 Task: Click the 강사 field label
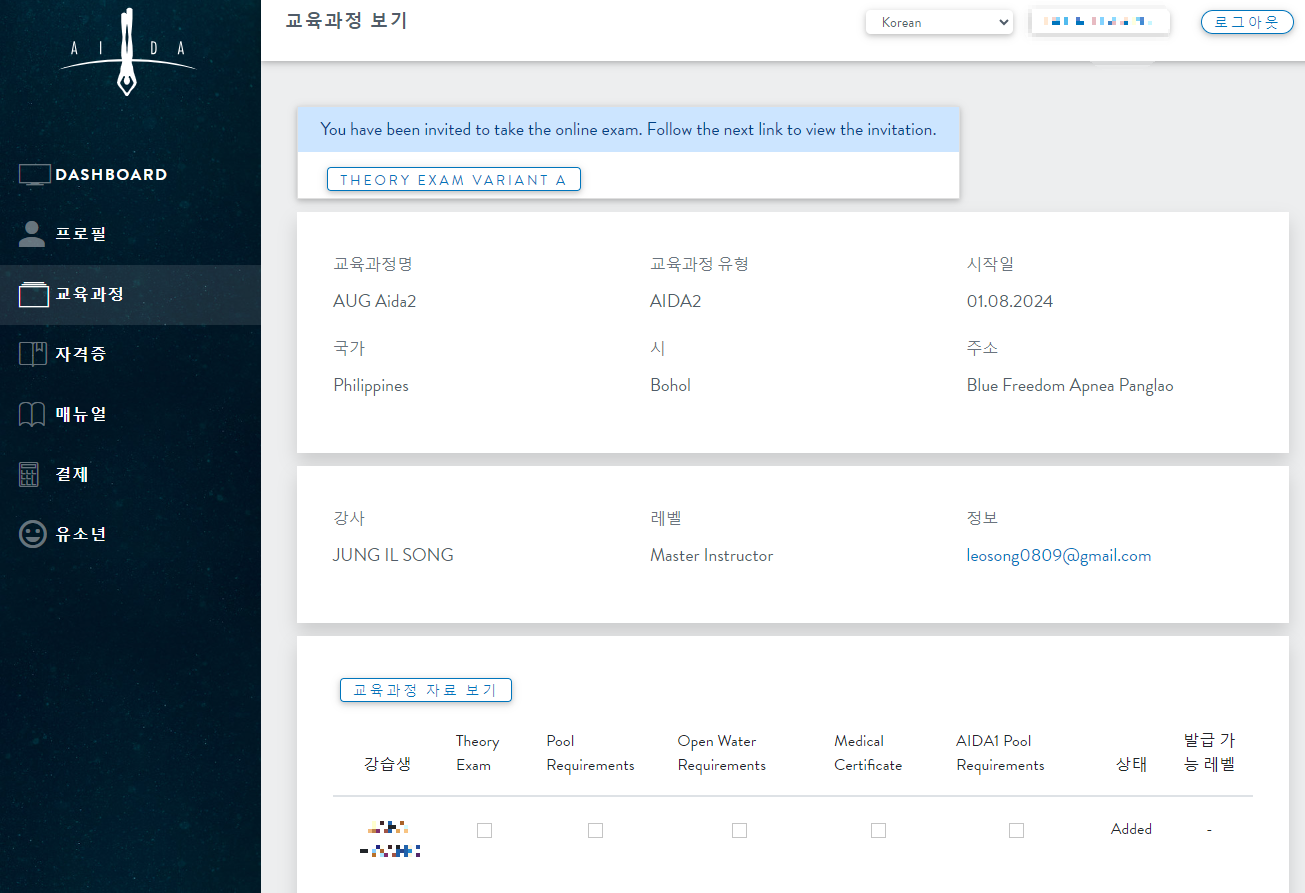[x=349, y=518]
